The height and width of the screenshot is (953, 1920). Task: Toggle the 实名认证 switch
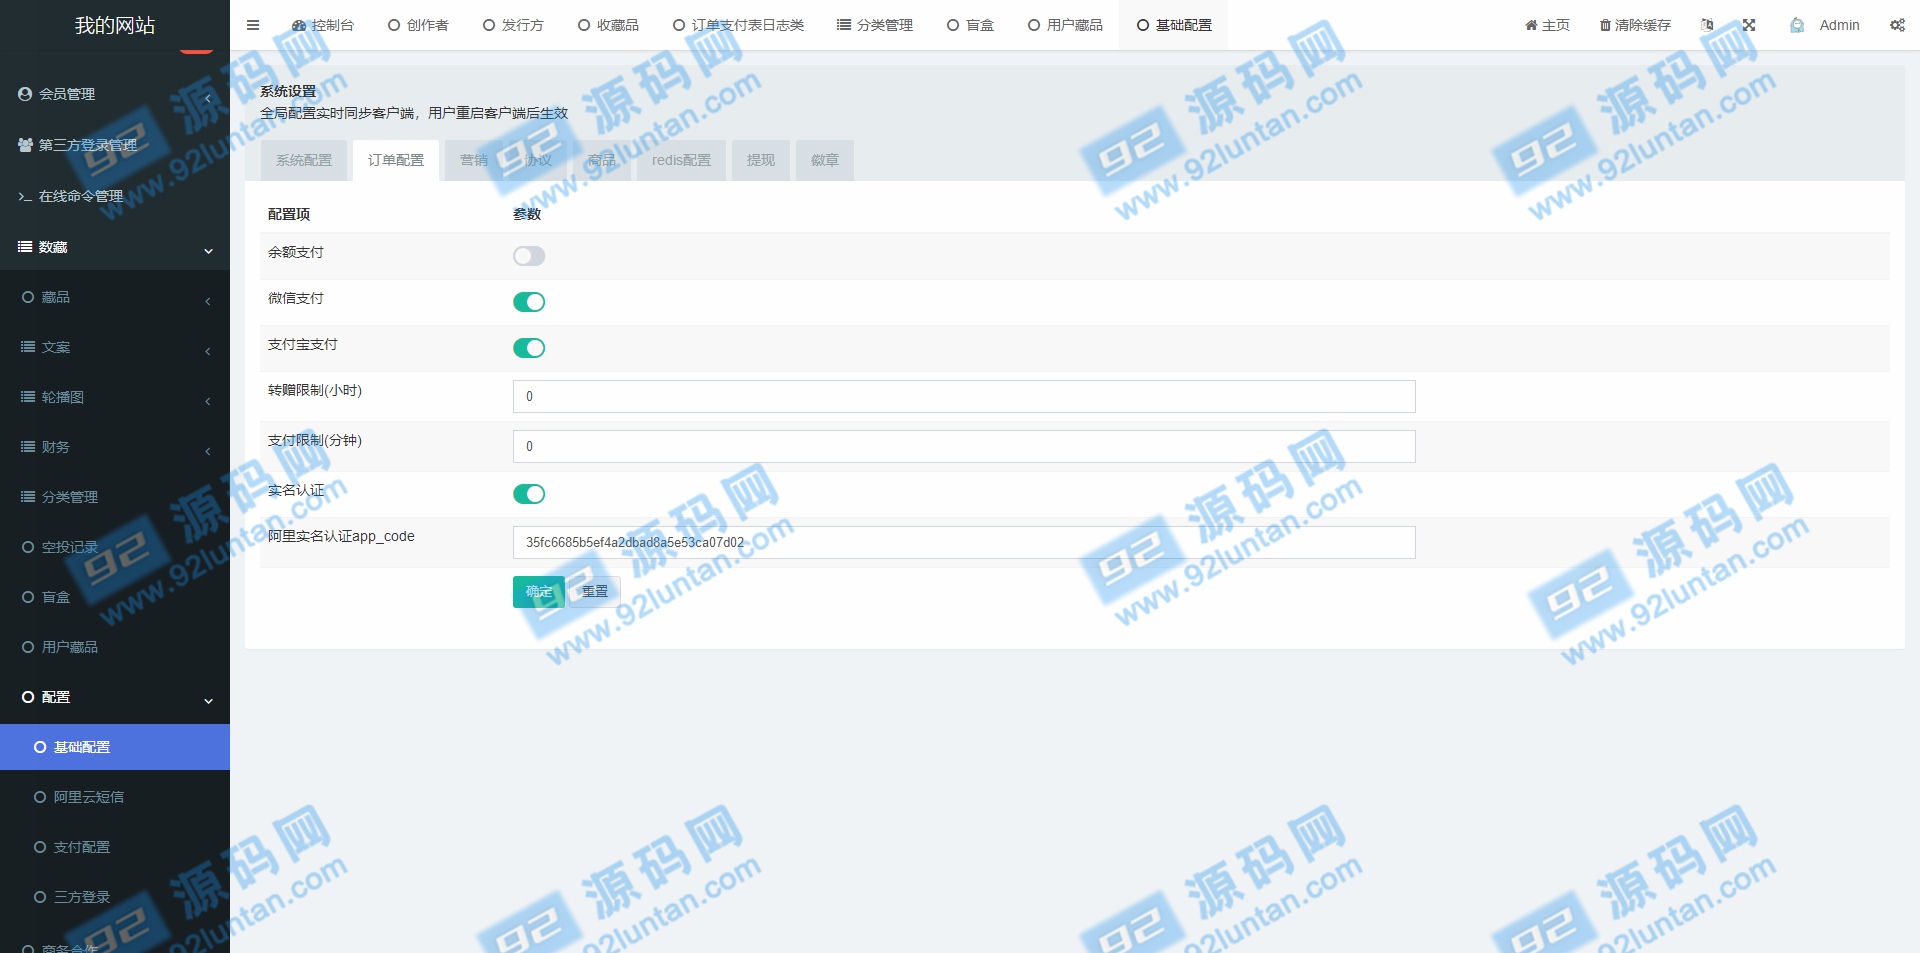(529, 494)
